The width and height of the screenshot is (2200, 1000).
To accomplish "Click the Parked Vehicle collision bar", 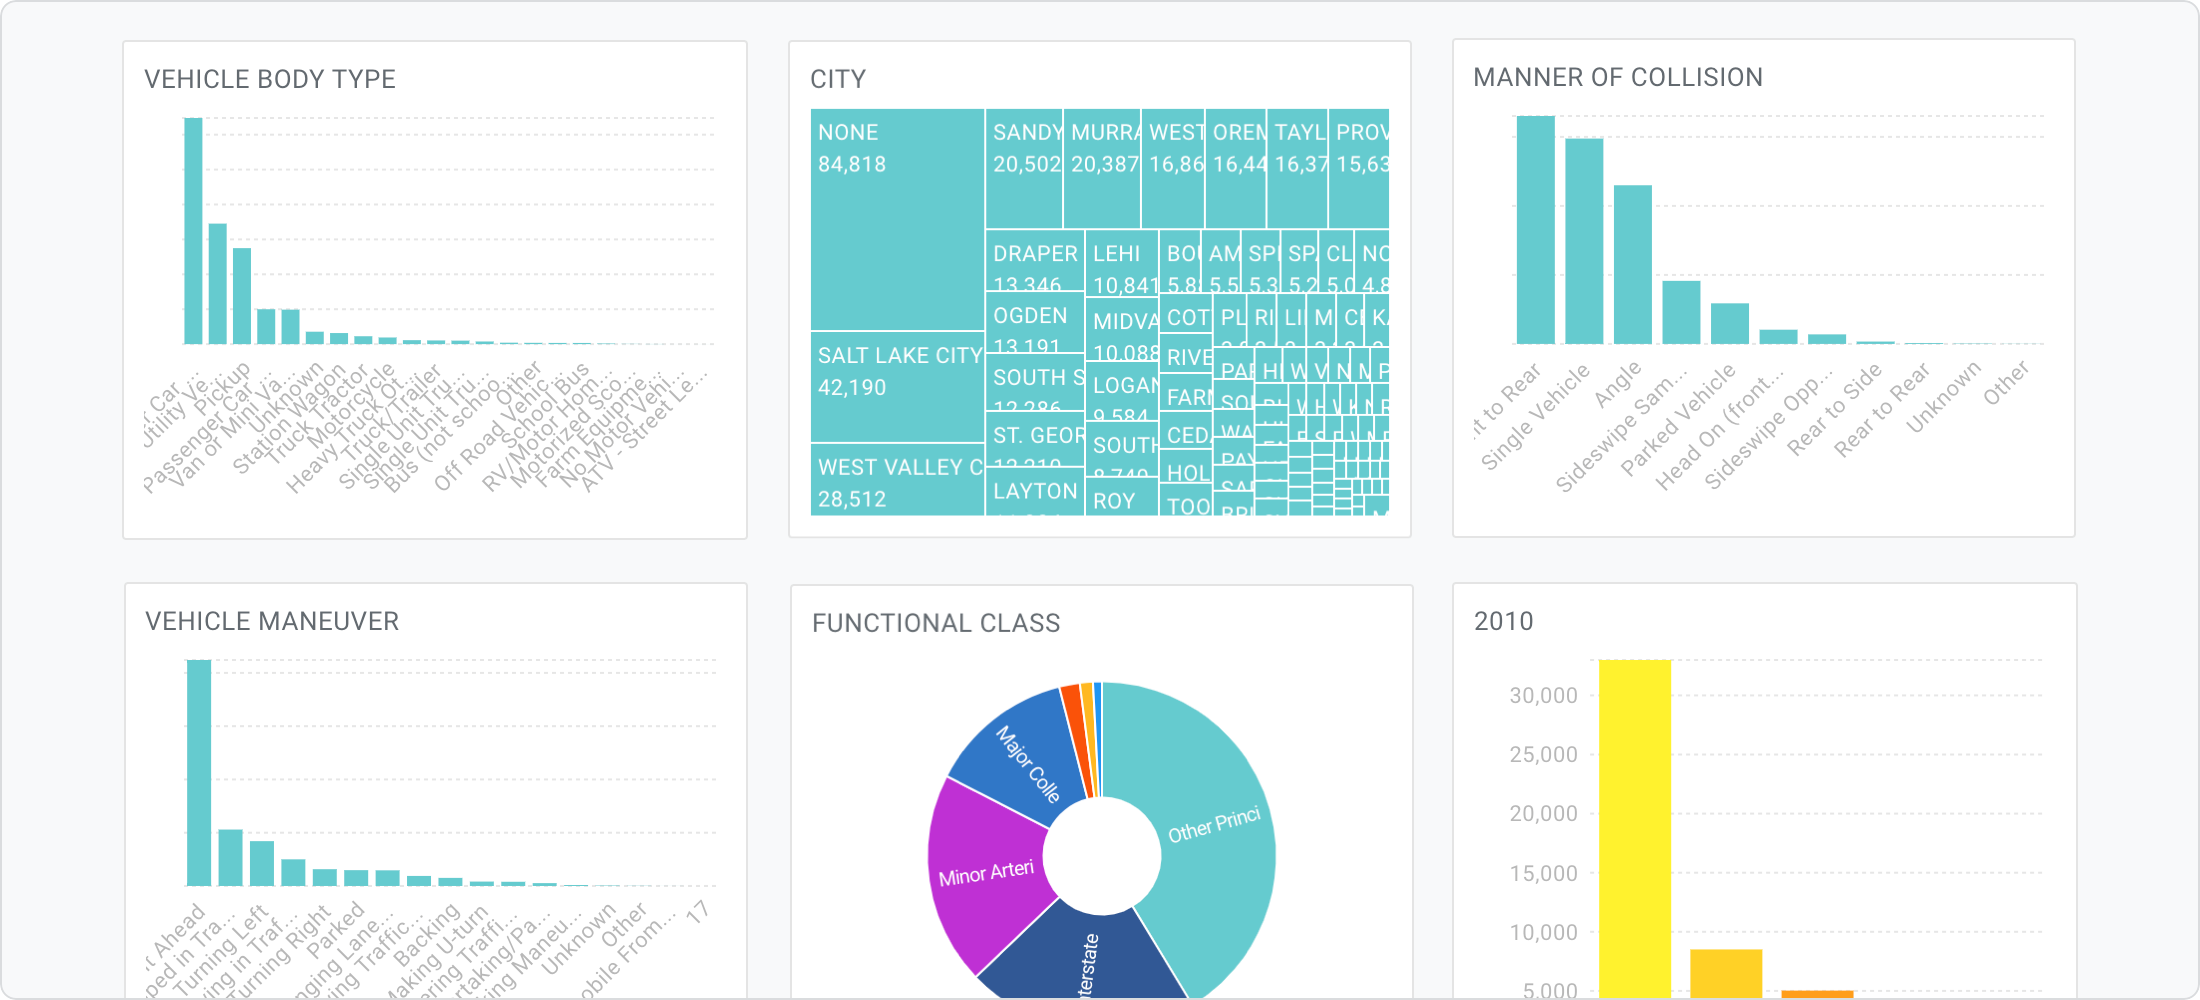I will pos(1730,323).
